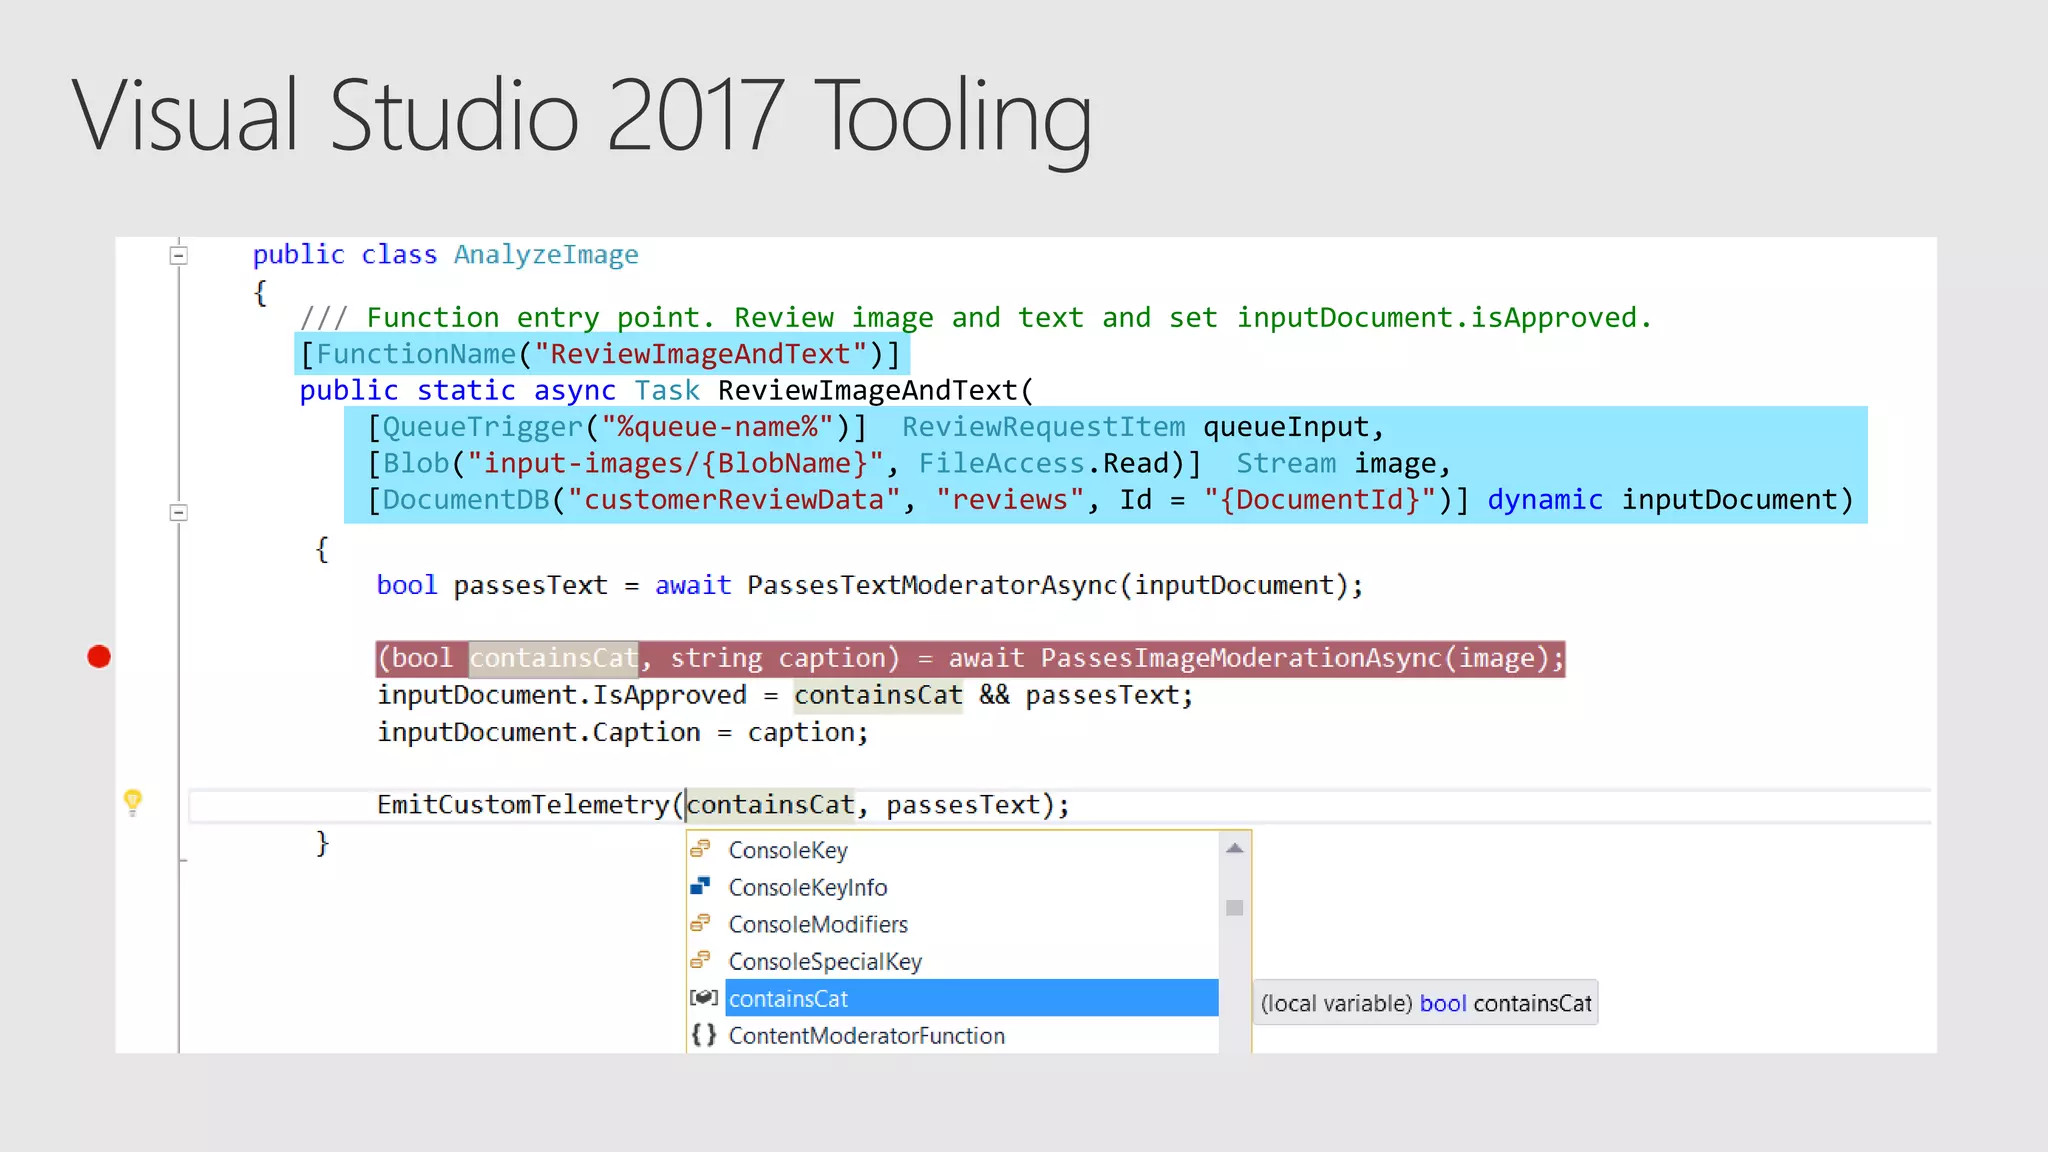Click the bool containsCat tooltip
Viewport: 2048px width, 1152px height.
1426,1003
